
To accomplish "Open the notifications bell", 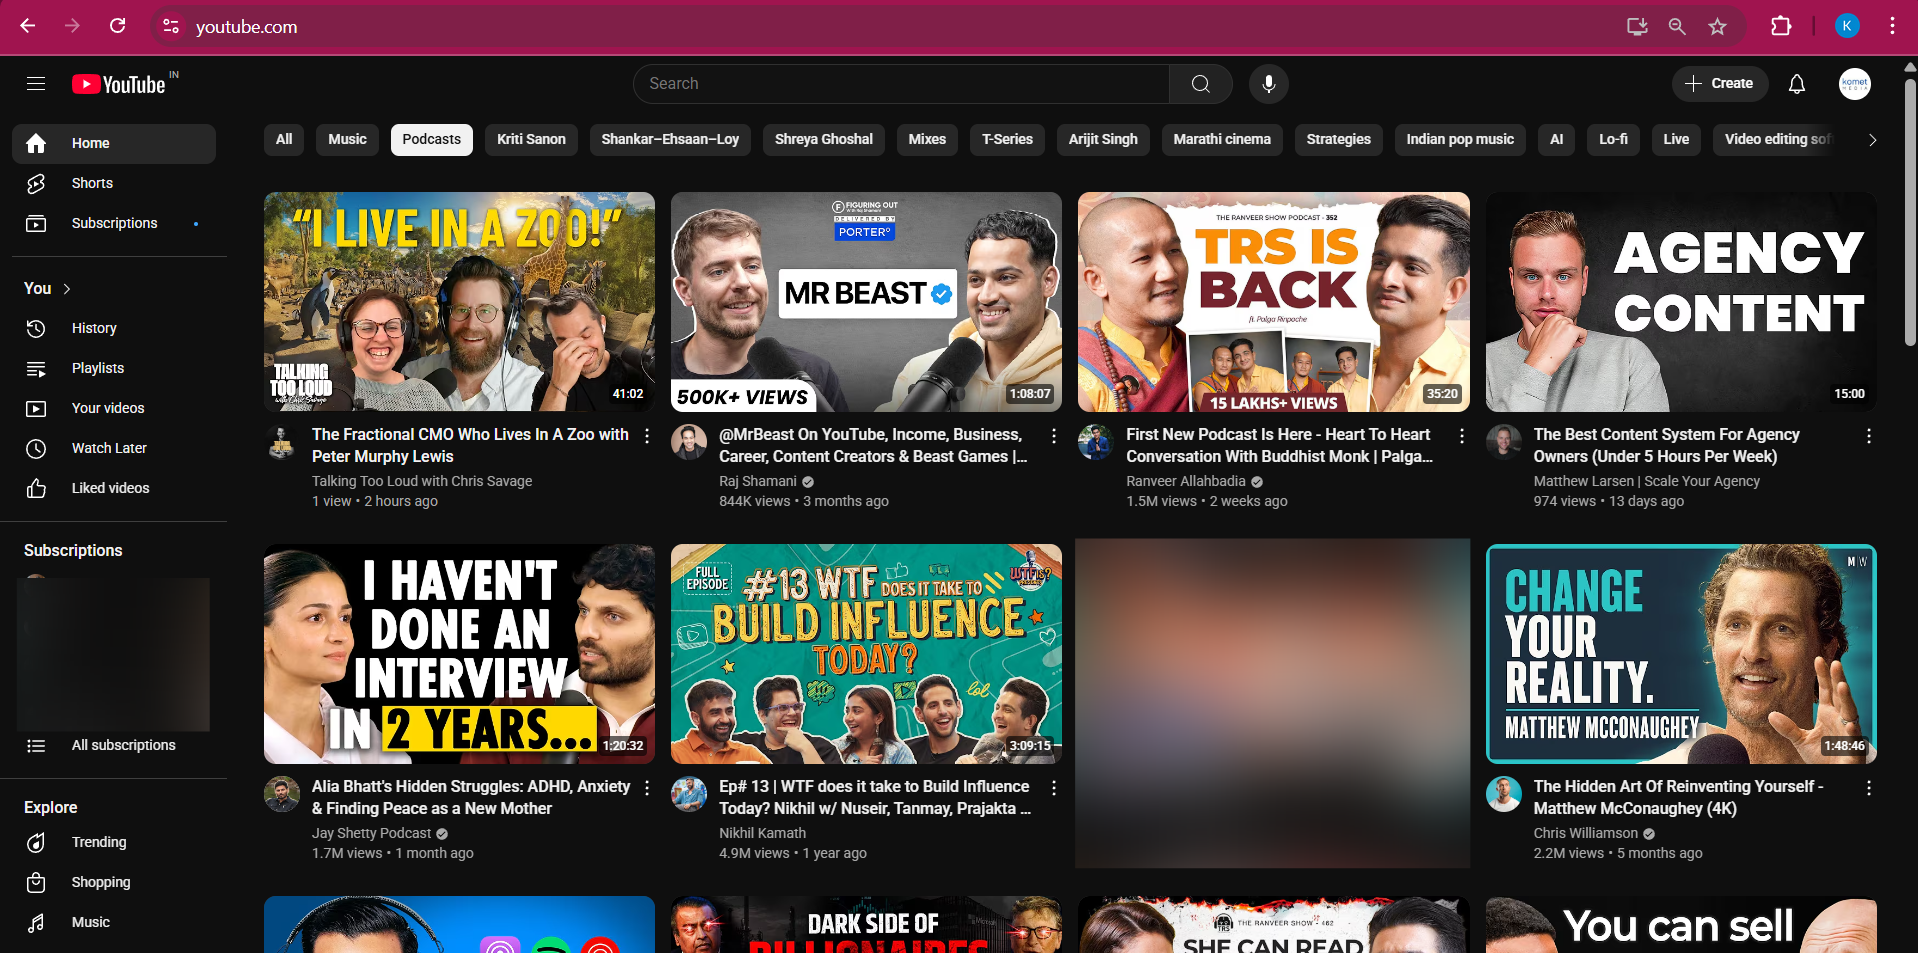I will tap(1796, 84).
